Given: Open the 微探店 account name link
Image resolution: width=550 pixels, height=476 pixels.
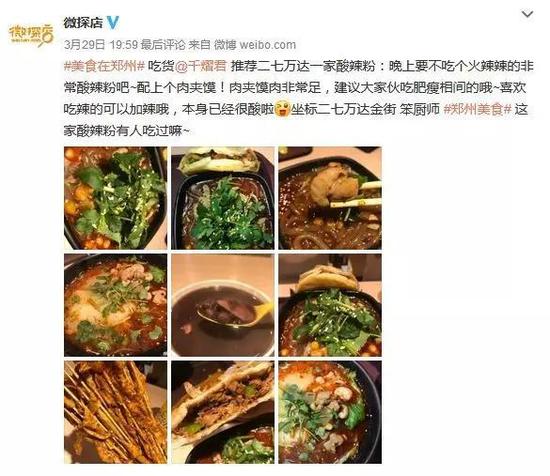Looking at the screenshot, I should [x=83, y=23].
